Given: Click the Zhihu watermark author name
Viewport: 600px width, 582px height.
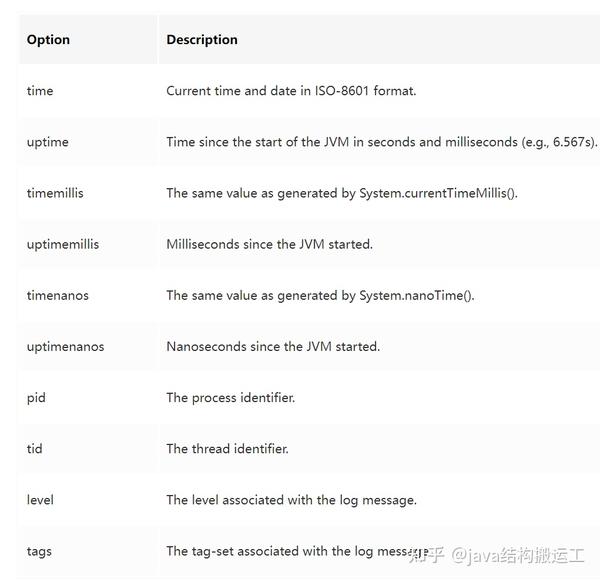Looking at the screenshot, I should tap(518, 556).
